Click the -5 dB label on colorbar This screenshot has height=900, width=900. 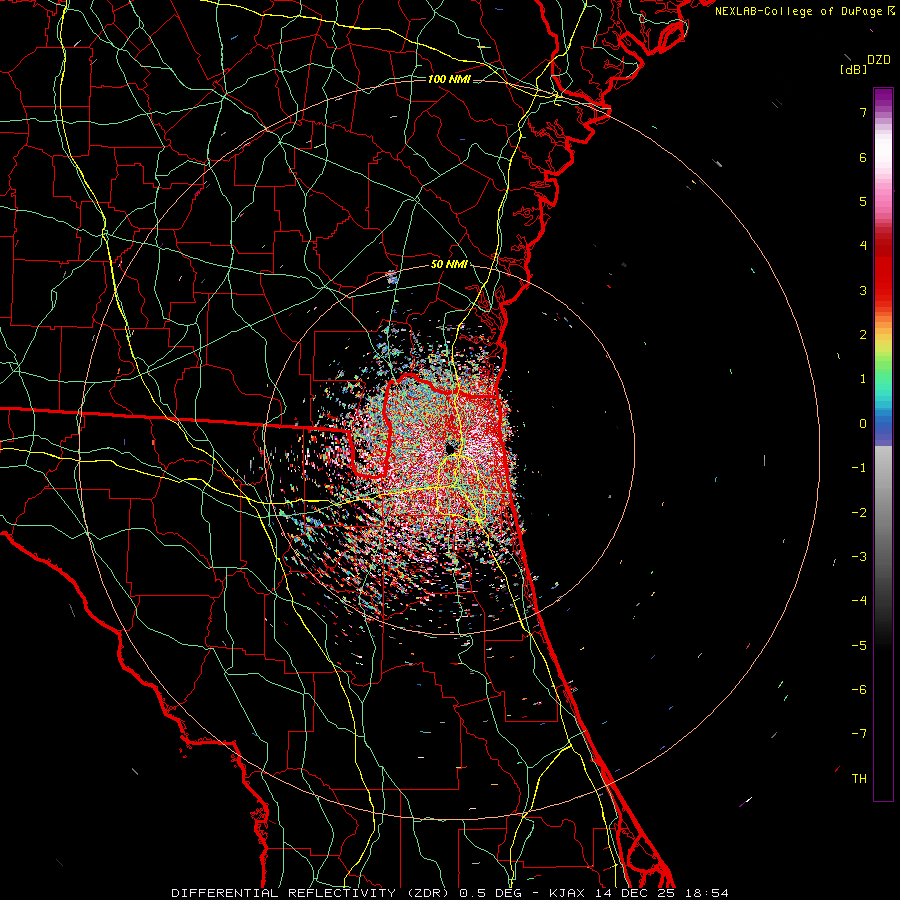pos(859,645)
